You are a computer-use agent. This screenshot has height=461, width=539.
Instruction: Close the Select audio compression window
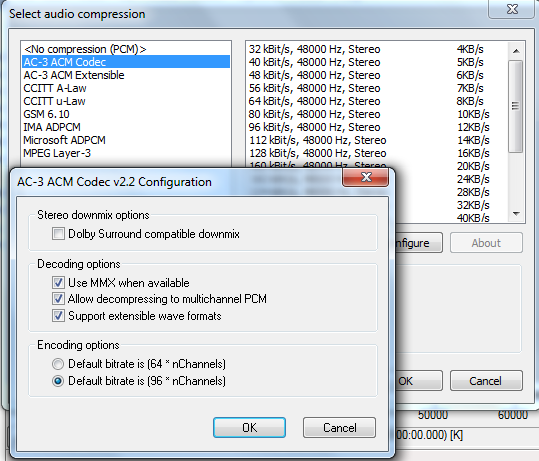click(512, 9)
